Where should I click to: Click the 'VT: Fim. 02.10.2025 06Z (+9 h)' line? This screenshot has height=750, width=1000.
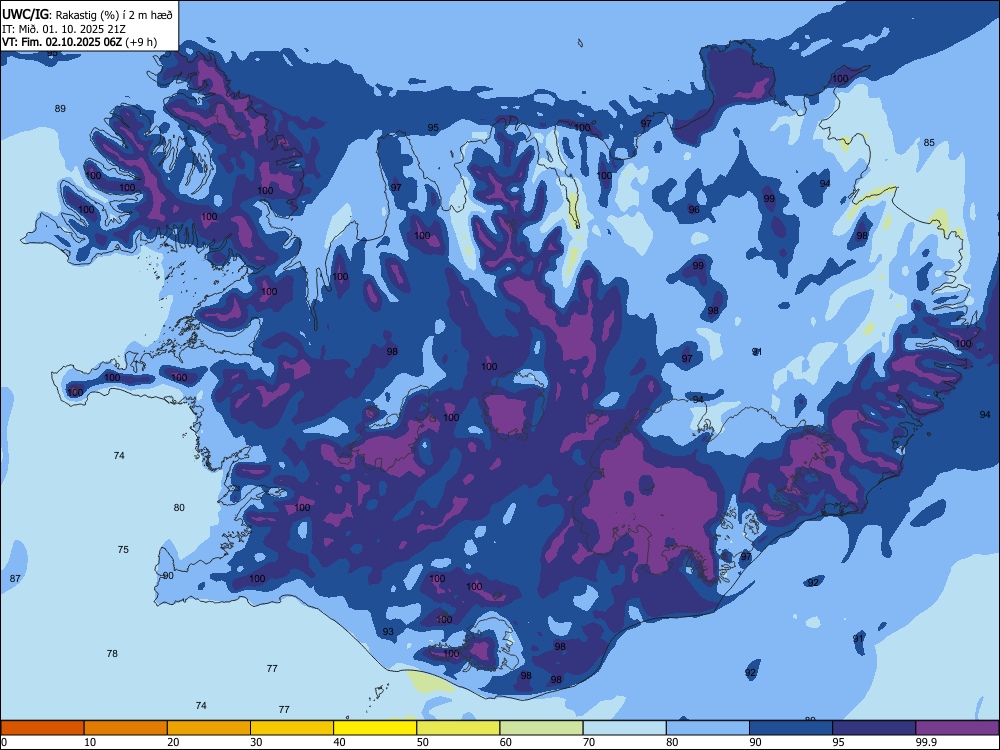[79, 42]
